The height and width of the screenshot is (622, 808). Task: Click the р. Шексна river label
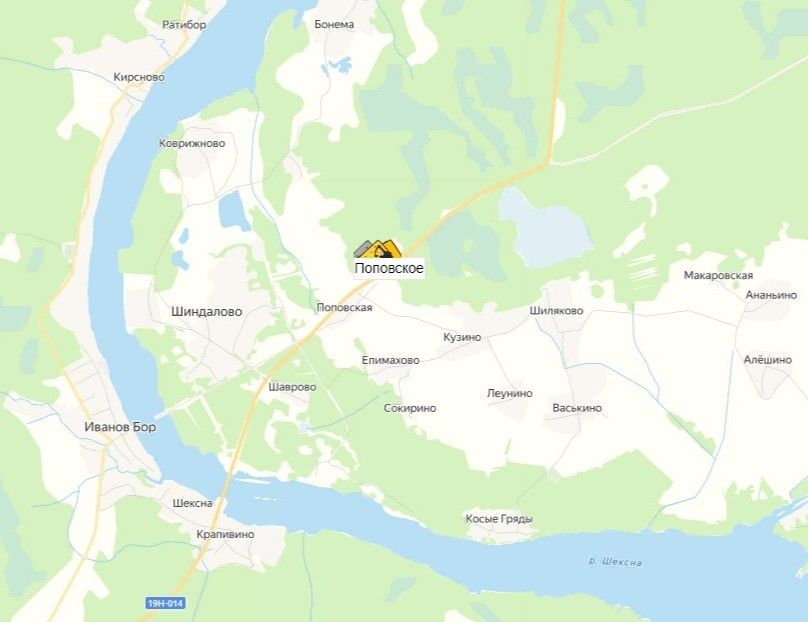[x=615, y=562]
